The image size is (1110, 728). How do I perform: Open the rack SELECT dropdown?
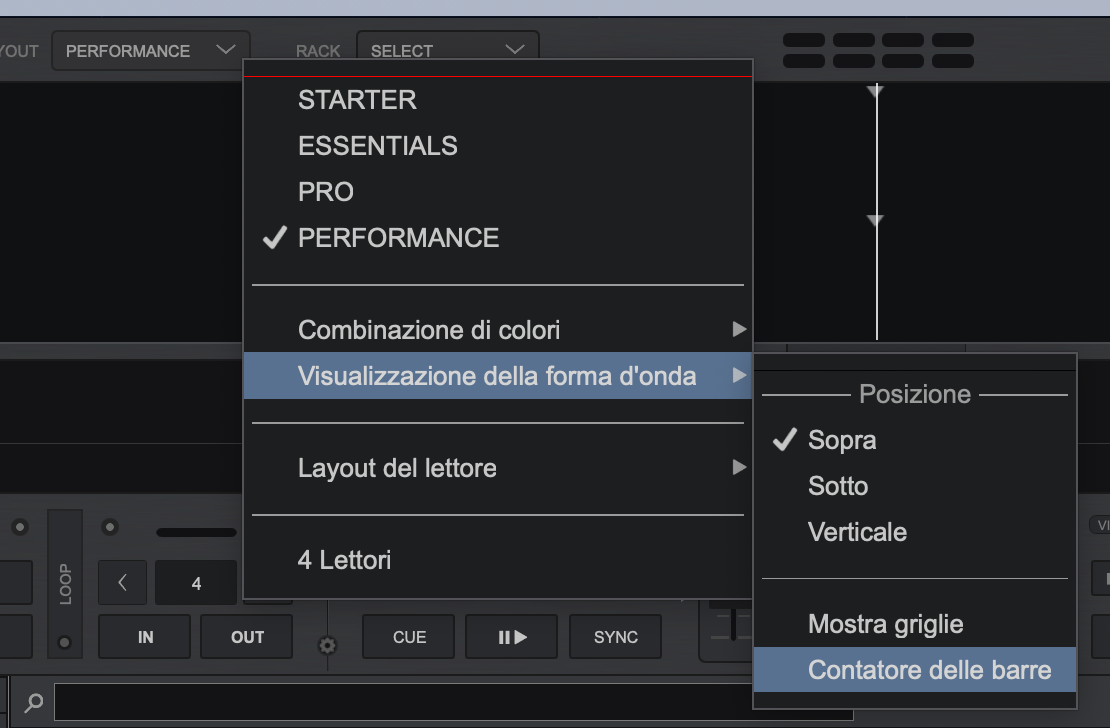pyautogui.click(x=447, y=50)
